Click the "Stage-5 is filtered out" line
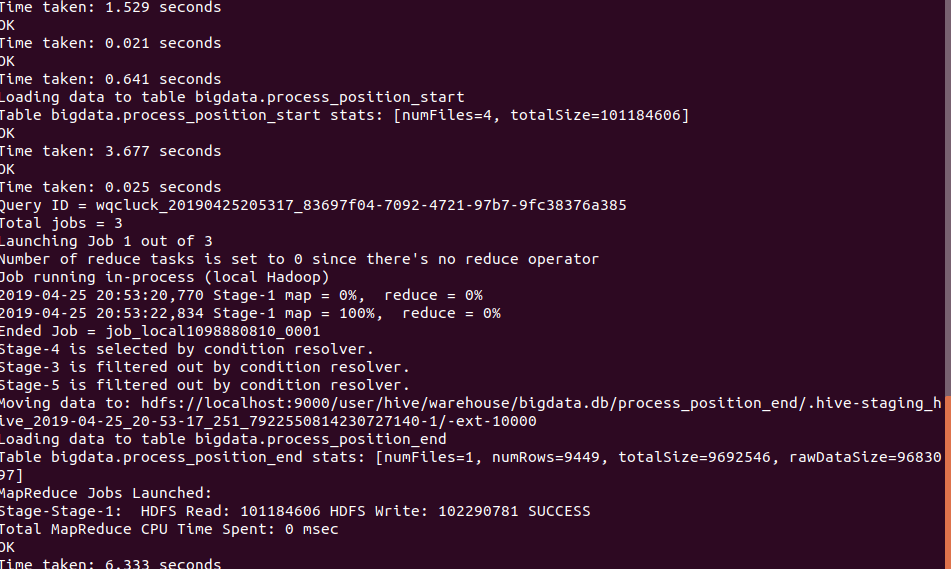This screenshot has width=951, height=569. click(203, 385)
